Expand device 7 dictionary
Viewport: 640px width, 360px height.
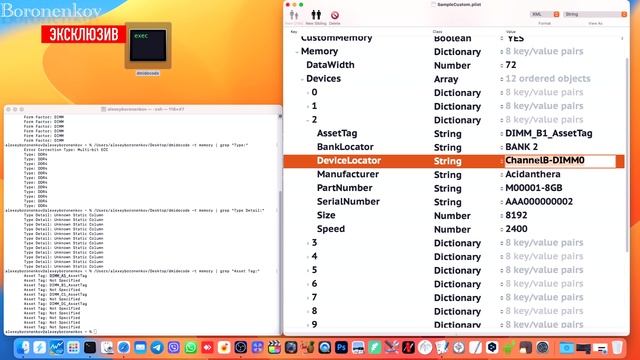coord(308,298)
